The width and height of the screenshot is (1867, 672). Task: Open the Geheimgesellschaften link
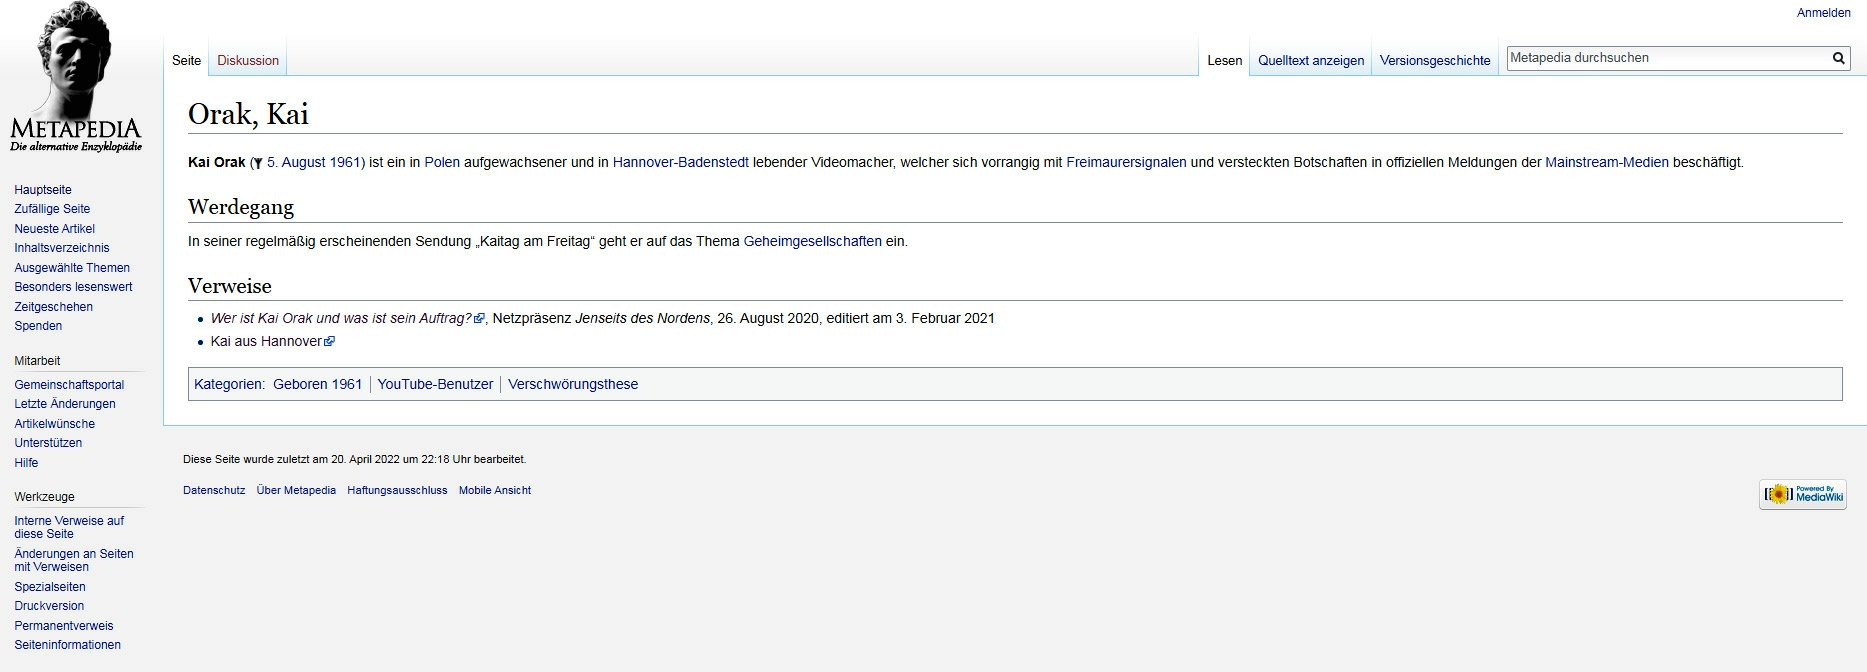(812, 241)
